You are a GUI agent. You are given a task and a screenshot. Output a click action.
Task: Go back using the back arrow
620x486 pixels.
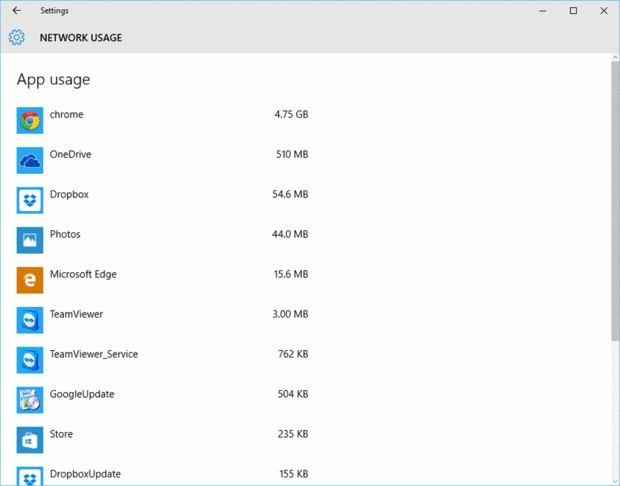click(x=16, y=11)
